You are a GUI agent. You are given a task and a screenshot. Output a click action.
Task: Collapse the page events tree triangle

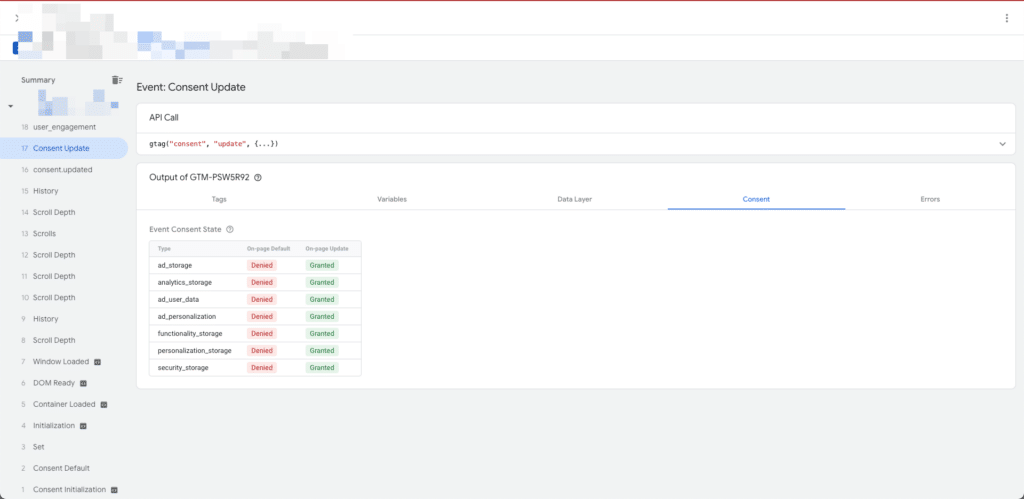[x=10, y=106]
